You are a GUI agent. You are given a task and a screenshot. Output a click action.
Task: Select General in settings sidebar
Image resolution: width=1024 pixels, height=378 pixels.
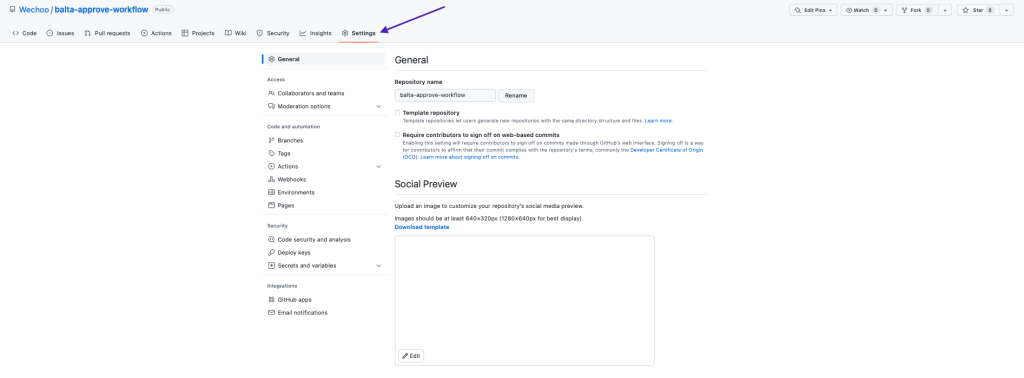(324, 59)
